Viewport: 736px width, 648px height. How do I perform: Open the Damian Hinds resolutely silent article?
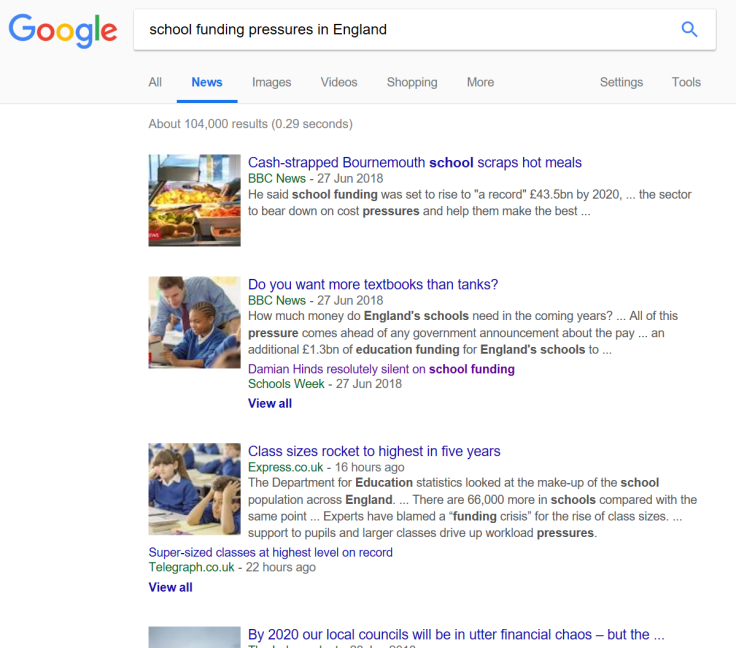click(x=381, y=369)
